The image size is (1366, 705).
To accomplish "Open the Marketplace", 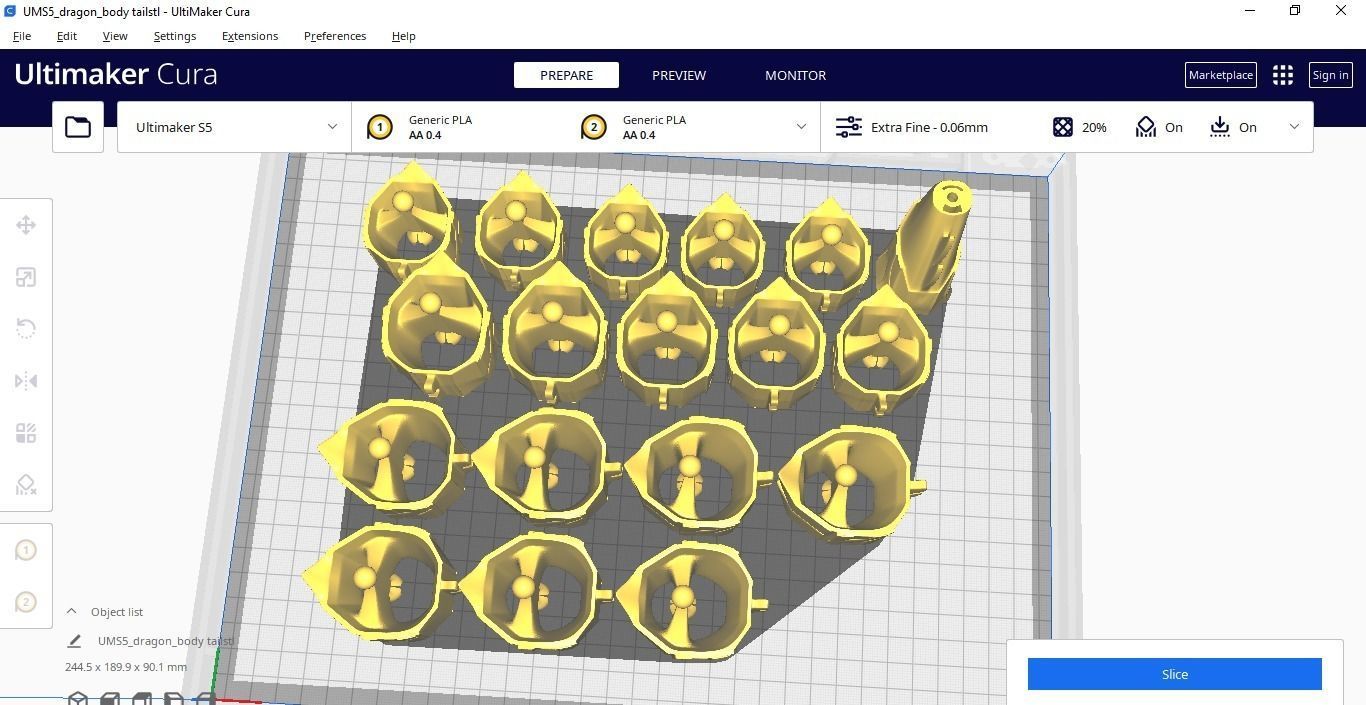I will (1221, 75).
